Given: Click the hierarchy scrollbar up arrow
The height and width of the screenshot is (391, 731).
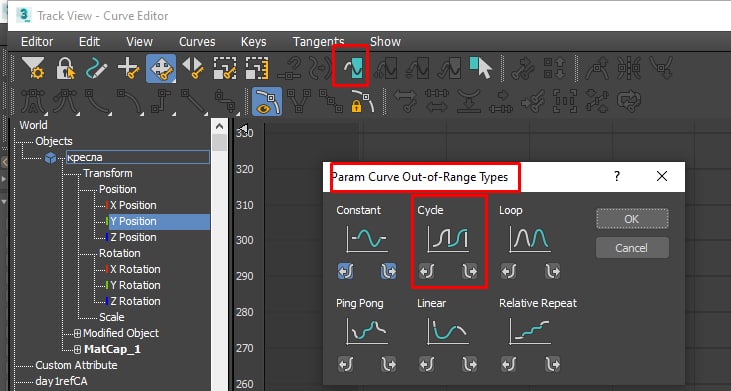Looking at the screenshot, I should pos(219,126).
